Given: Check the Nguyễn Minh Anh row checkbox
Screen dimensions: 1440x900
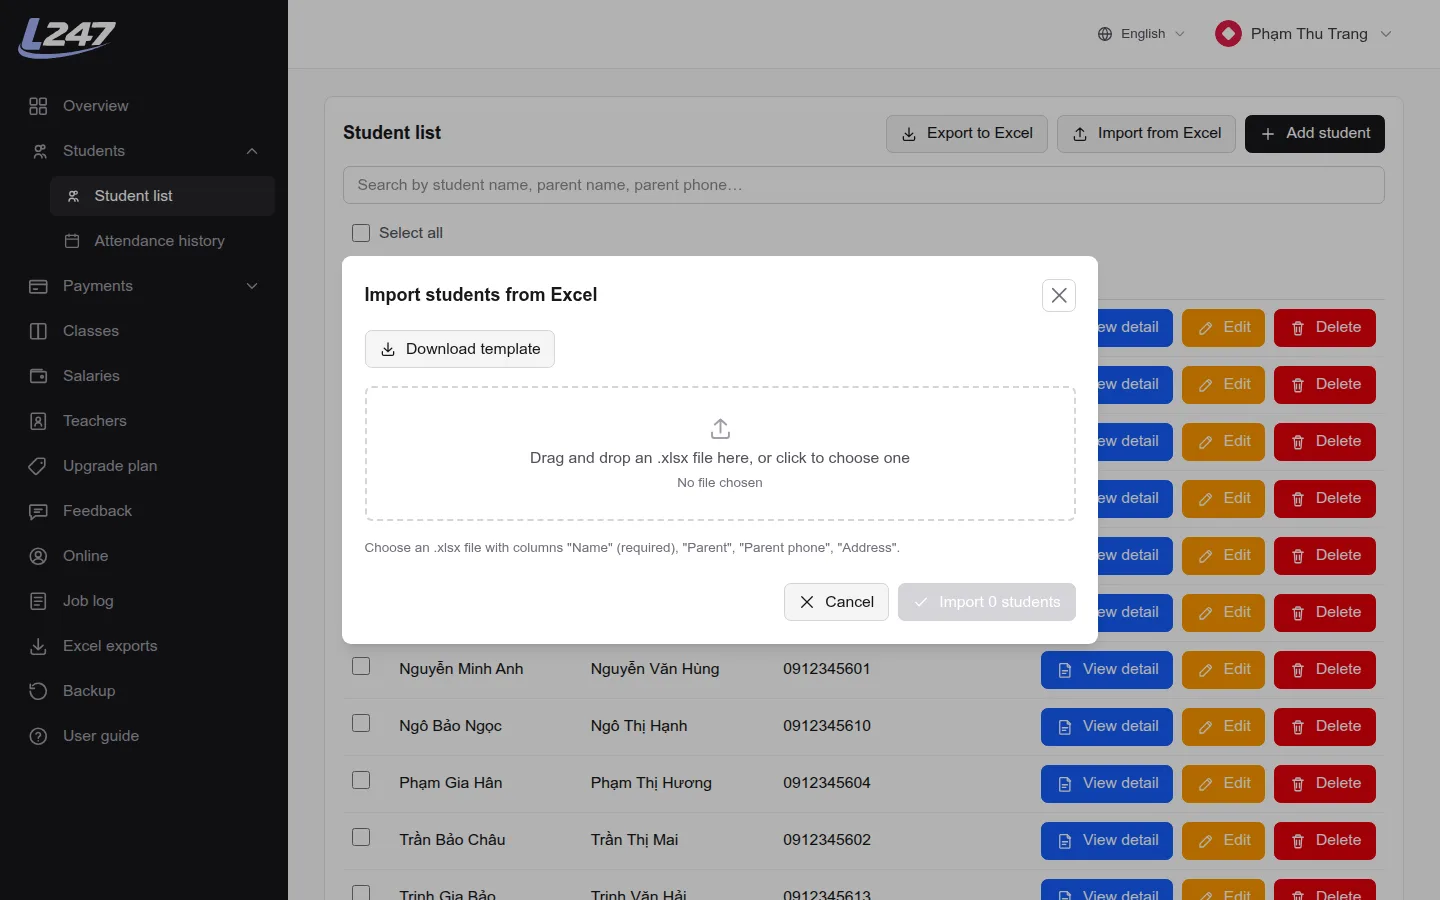Looking at the screenshot, I should (x=361, y=666).
